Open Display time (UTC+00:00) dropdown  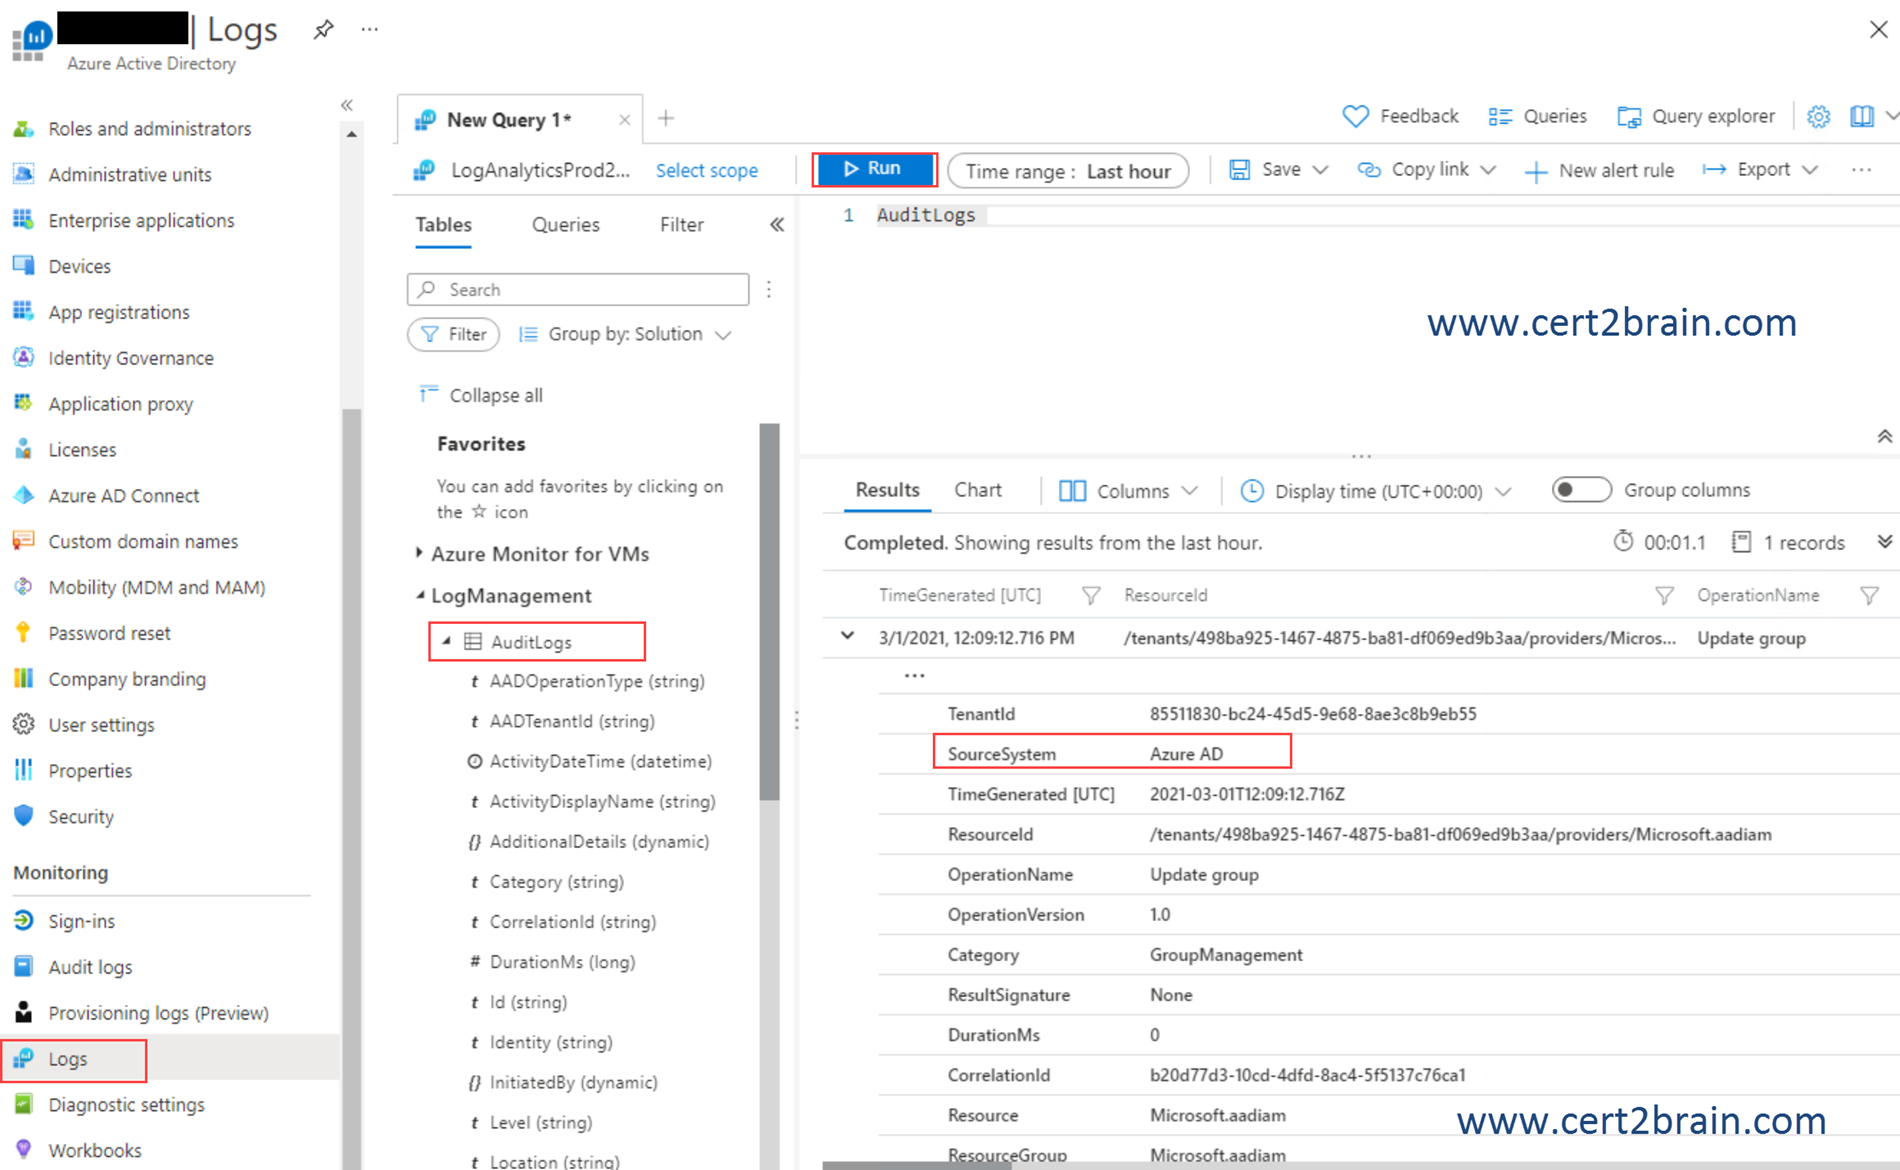[x=1376, y=491]
